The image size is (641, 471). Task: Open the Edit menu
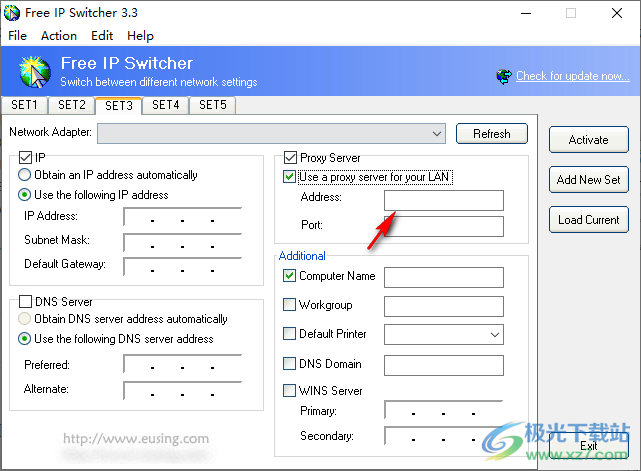102,36
